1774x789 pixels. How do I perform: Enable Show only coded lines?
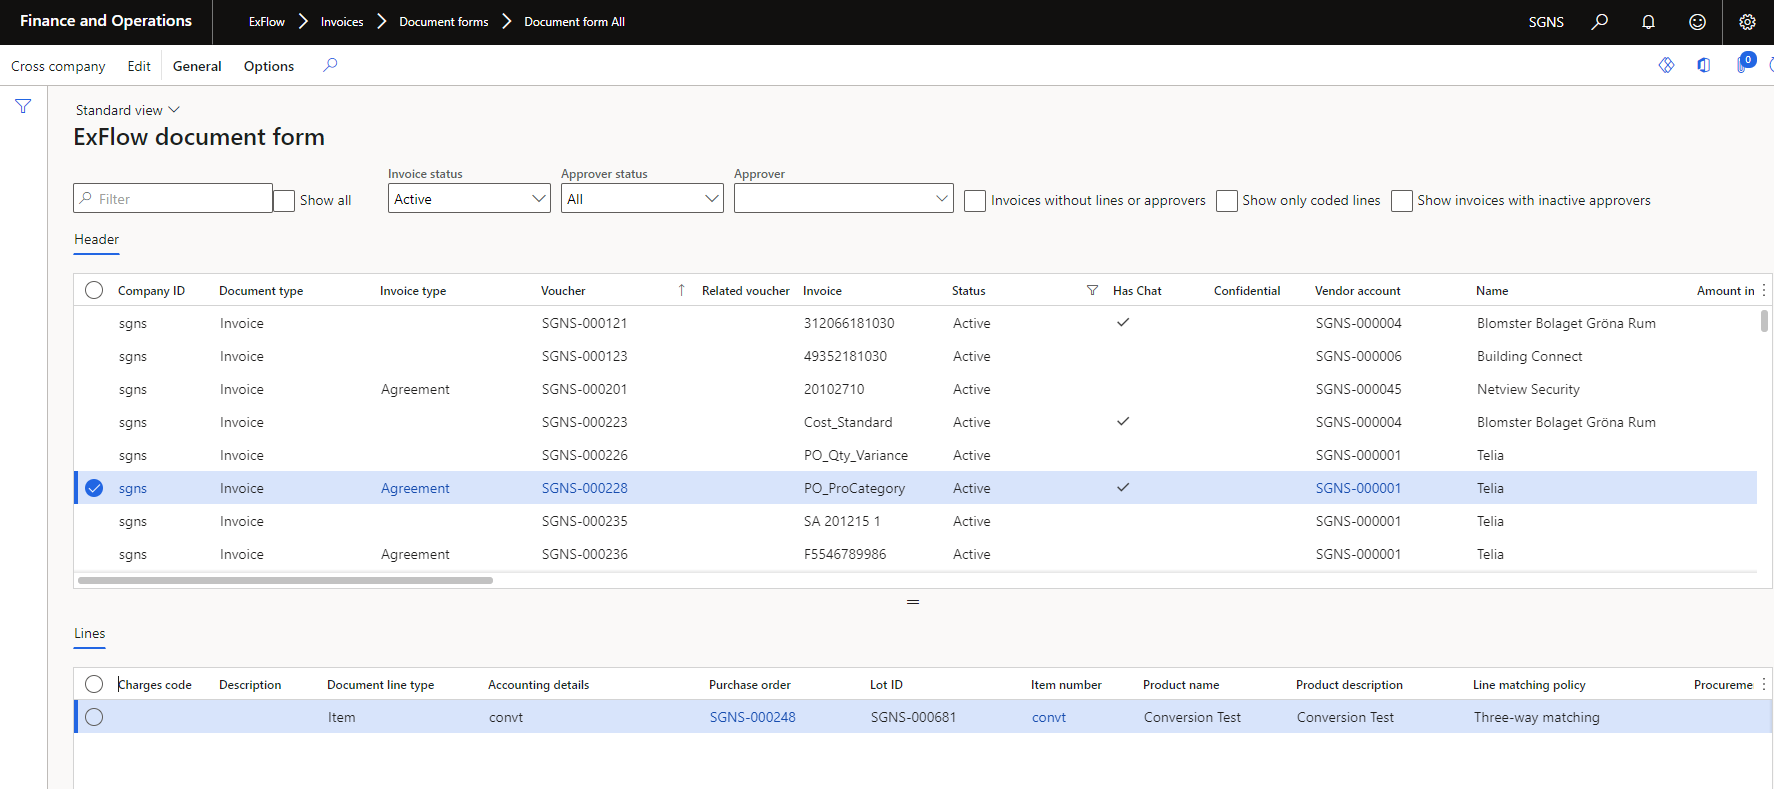click(1227, 201)
